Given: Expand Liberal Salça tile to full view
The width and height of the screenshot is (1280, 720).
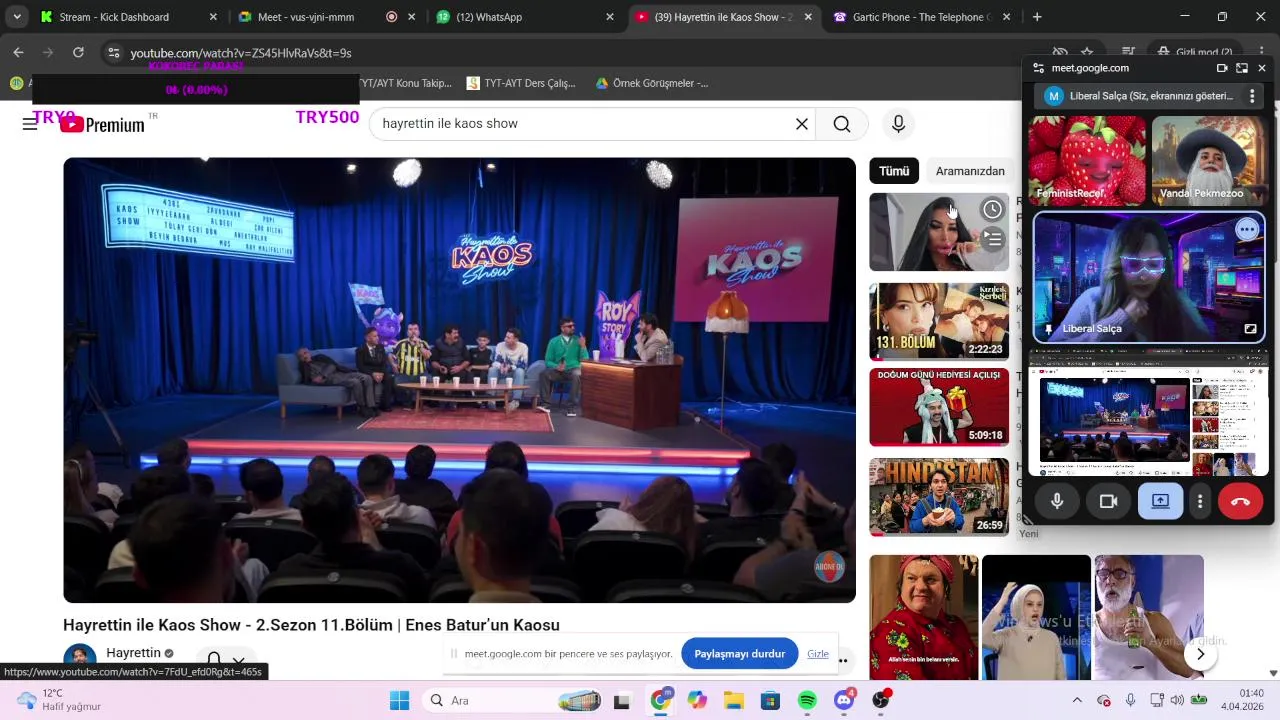Looking at the screenshot, I should [1250, 328].
